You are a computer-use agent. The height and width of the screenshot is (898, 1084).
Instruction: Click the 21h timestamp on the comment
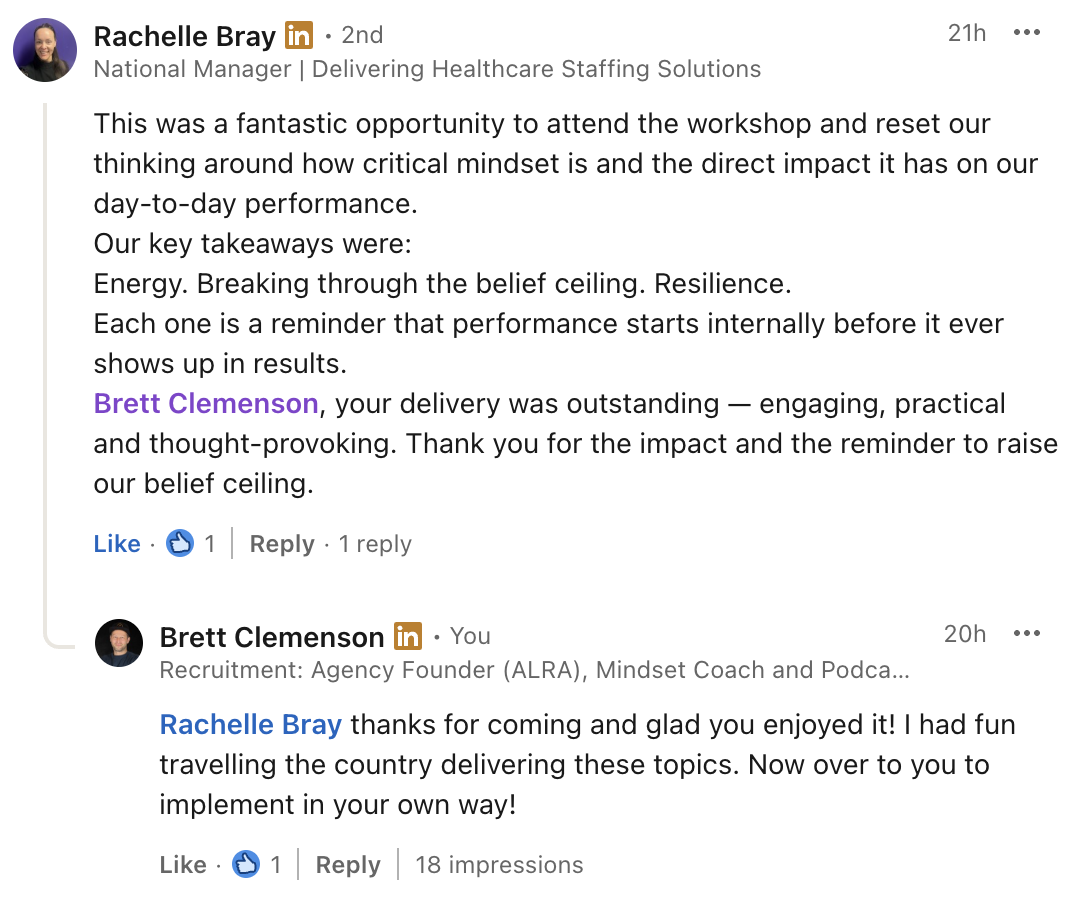[x=967, y=33]
